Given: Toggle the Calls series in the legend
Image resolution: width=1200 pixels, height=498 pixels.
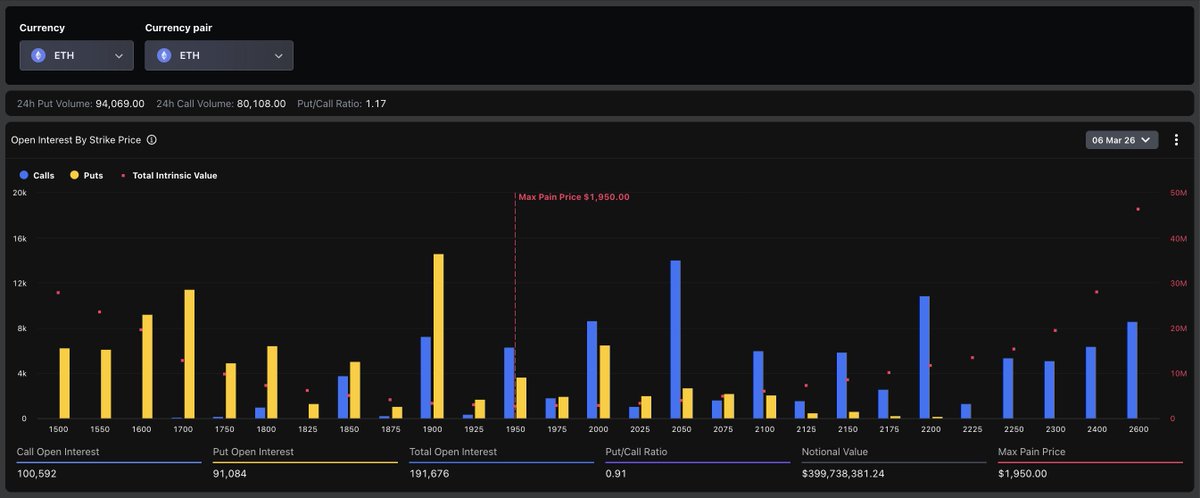Looking at the screenshot, I should pos(36,175).
